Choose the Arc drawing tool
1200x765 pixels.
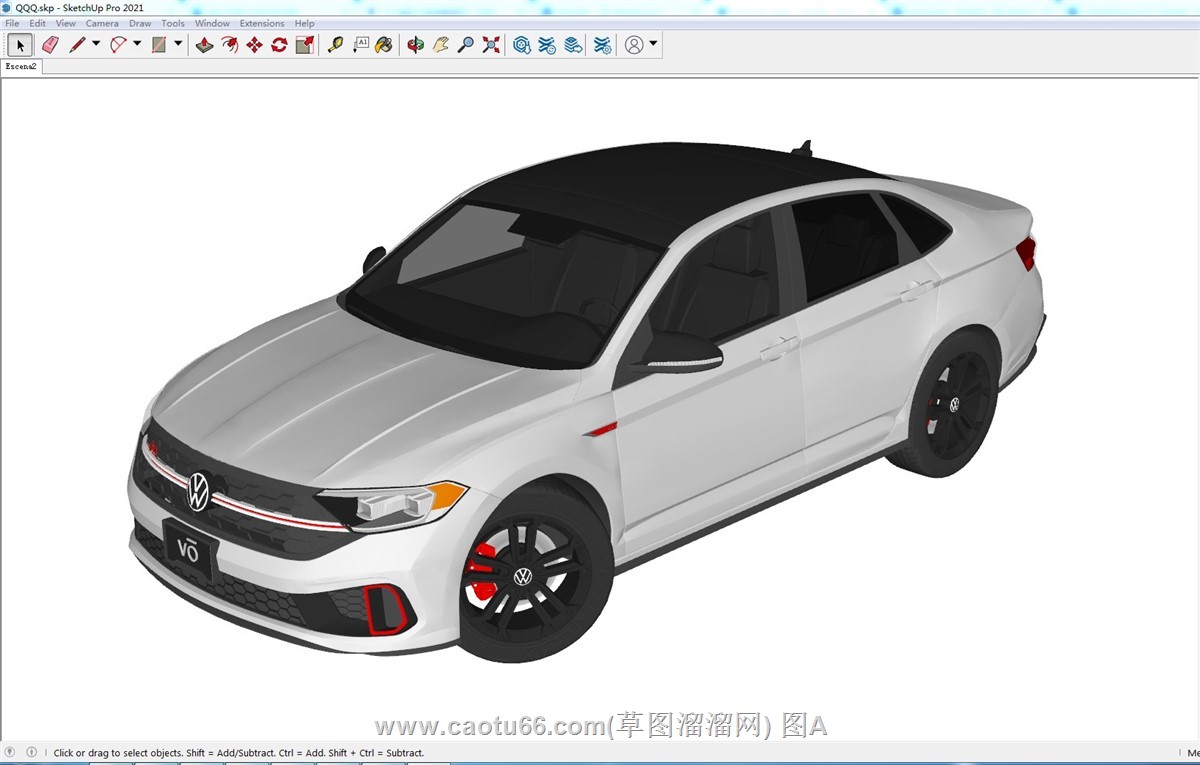(118, 45)
